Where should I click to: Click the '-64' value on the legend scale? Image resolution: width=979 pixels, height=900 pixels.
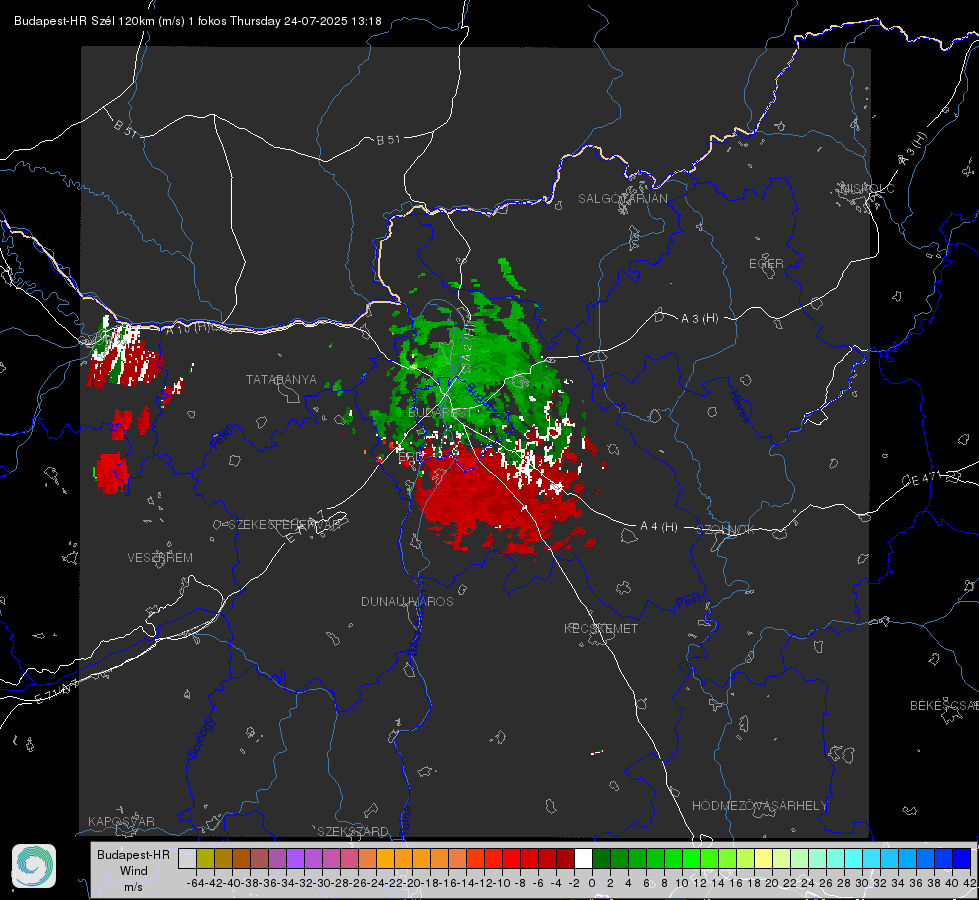(195, 883)
